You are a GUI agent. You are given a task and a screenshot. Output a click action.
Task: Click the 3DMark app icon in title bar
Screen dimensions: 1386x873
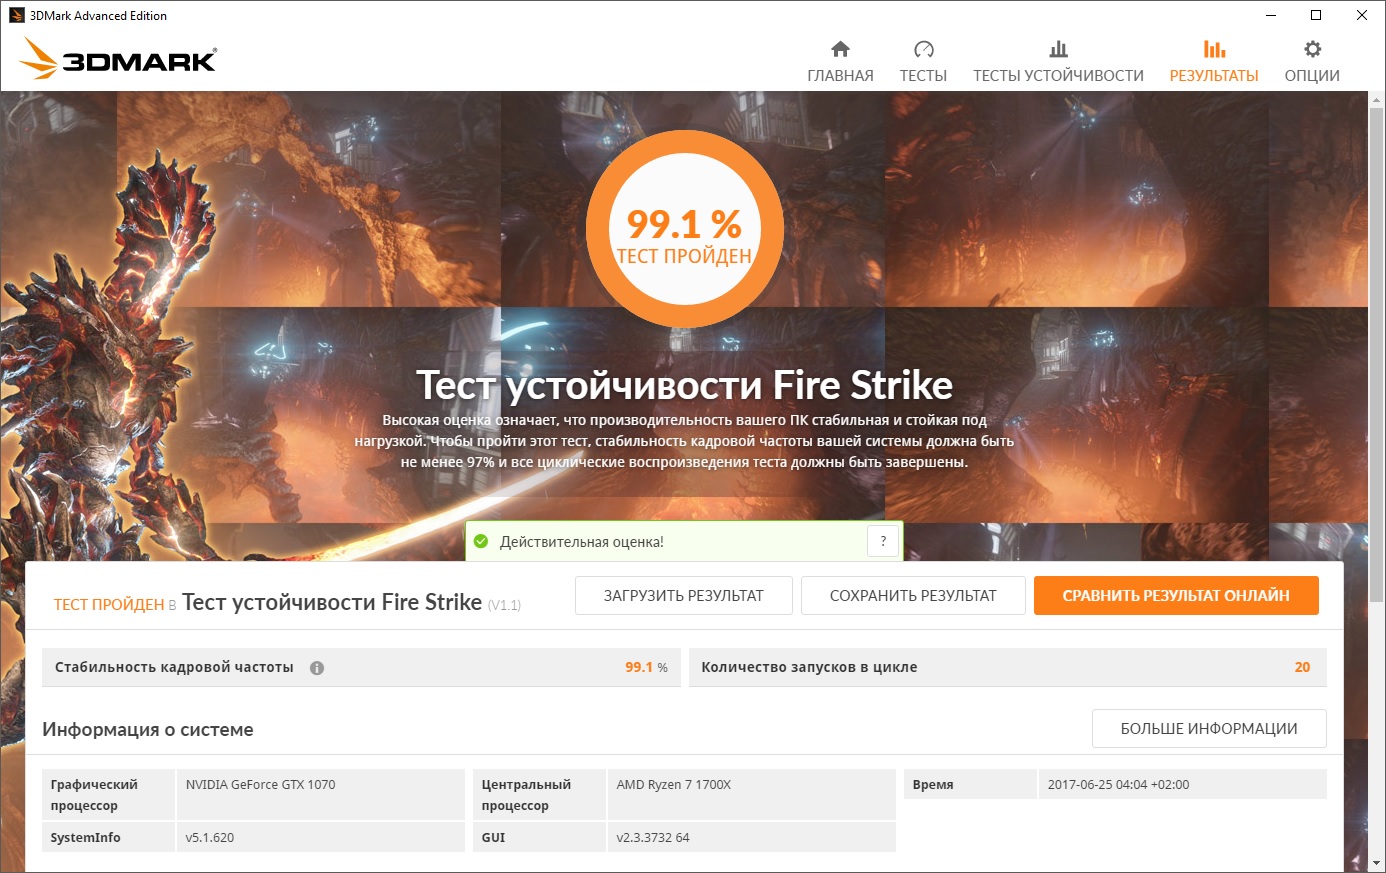[16, 15]
